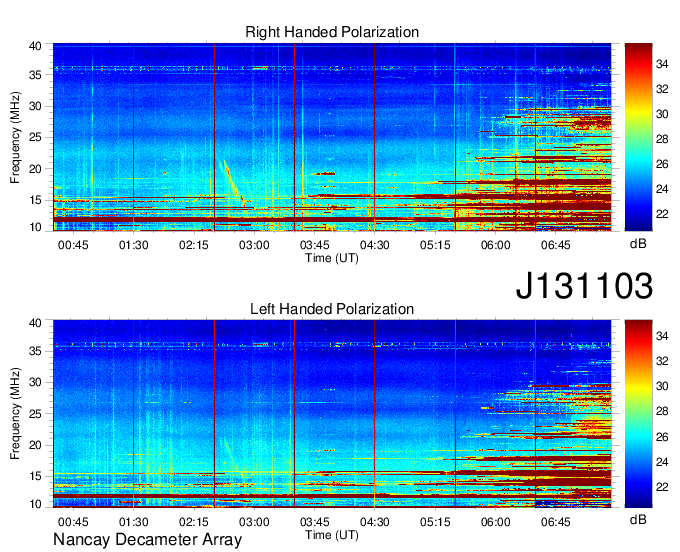
Task: Click the 35 MHz tick of top plot
Action: tap(35, 75)
